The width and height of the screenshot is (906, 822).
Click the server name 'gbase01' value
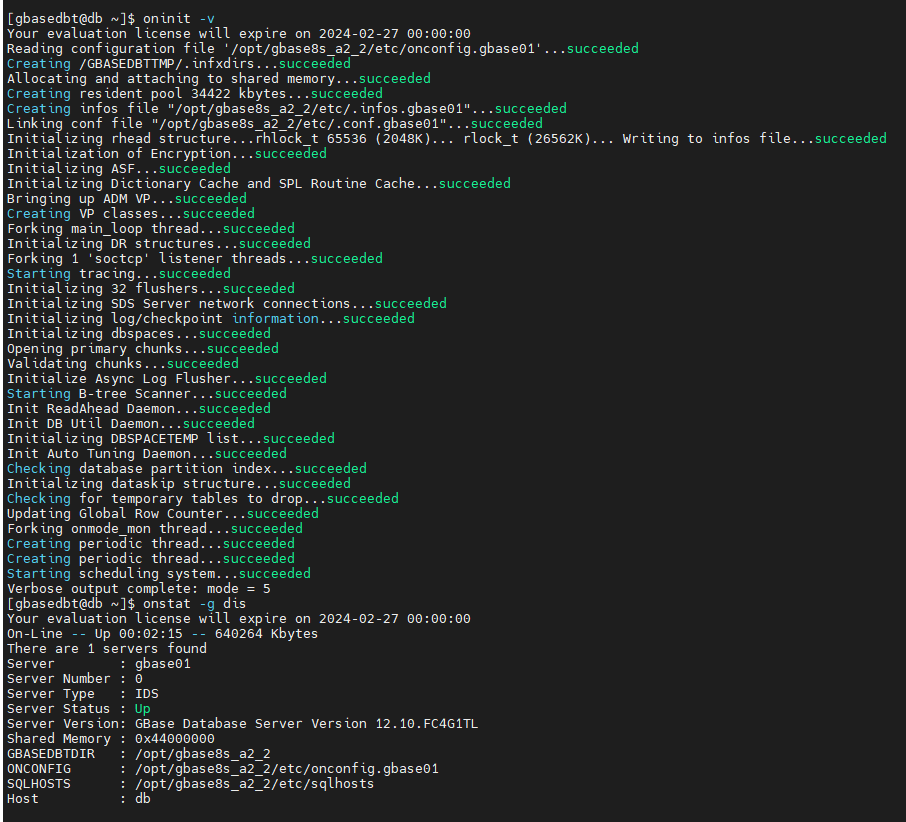tap(162, 663)
